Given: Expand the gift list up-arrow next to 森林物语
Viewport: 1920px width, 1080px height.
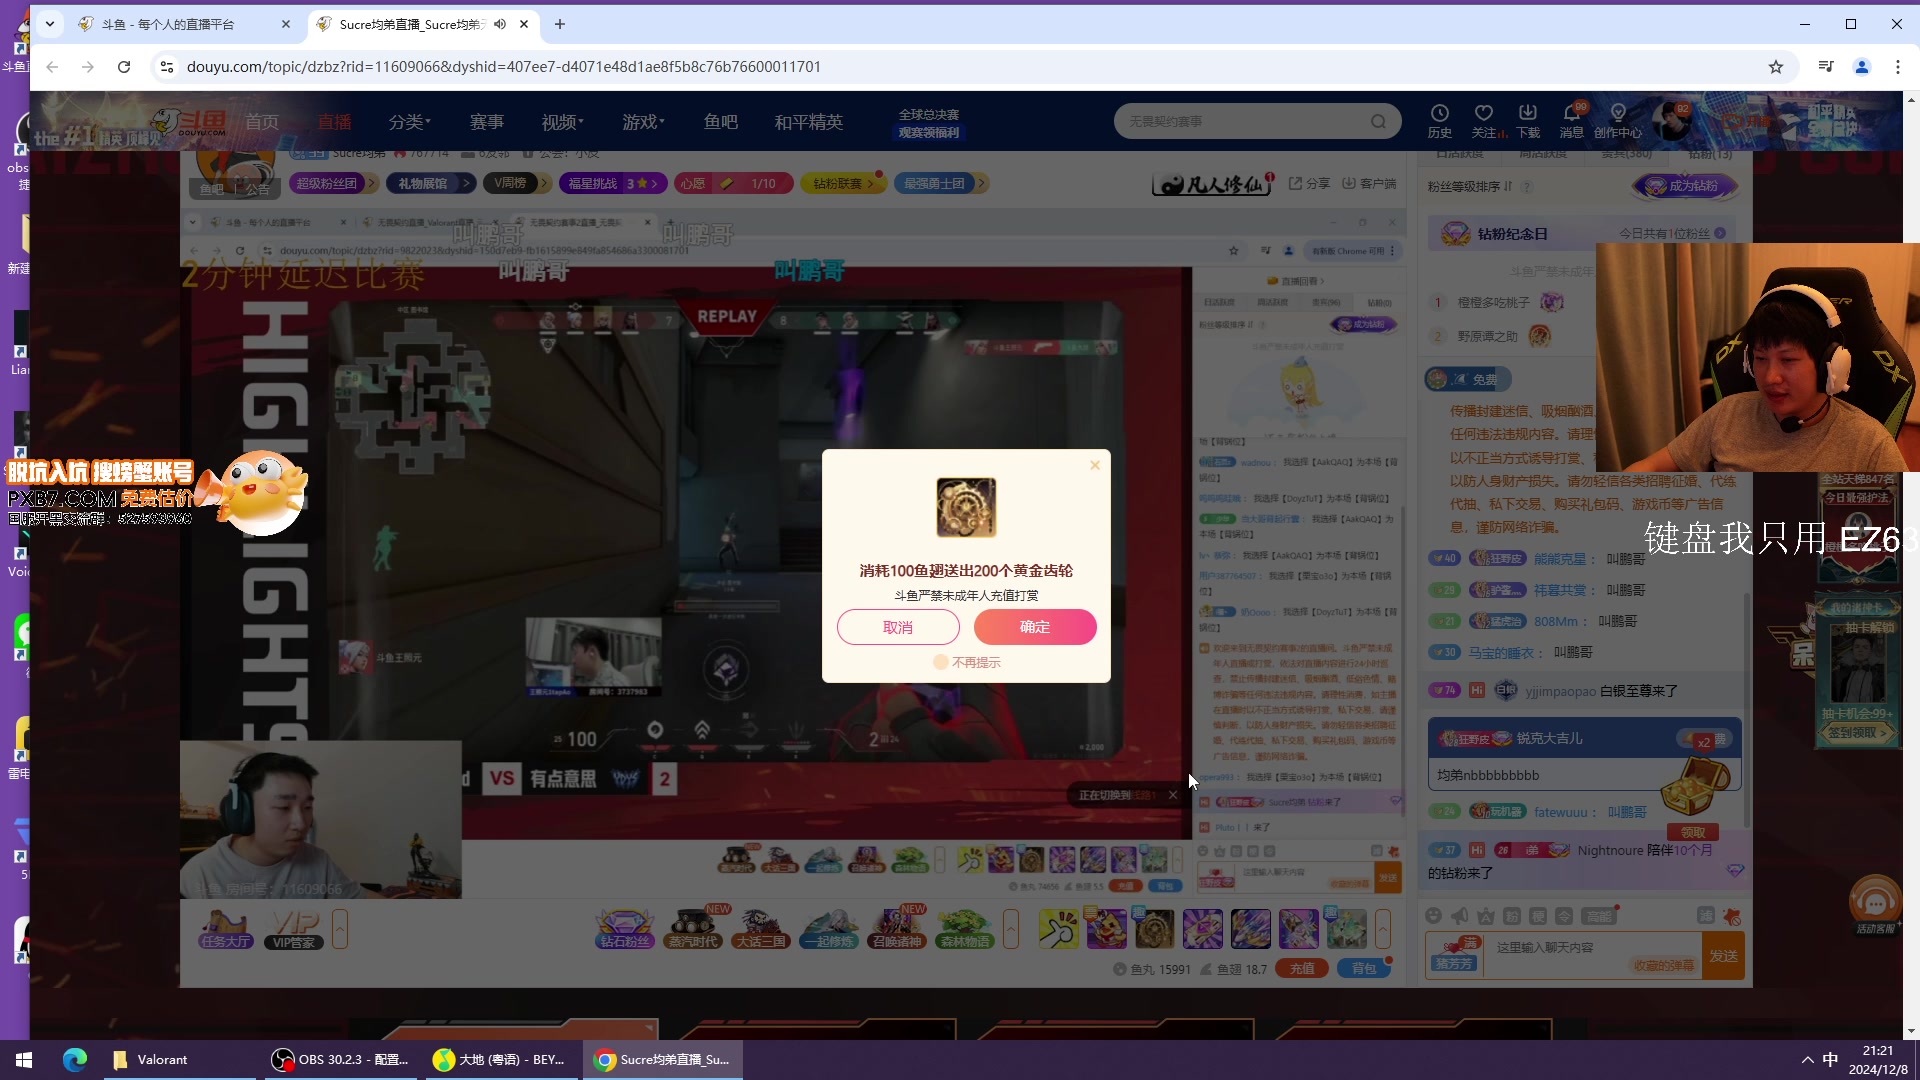Looking at the screenshot, I should (1011, 929).
